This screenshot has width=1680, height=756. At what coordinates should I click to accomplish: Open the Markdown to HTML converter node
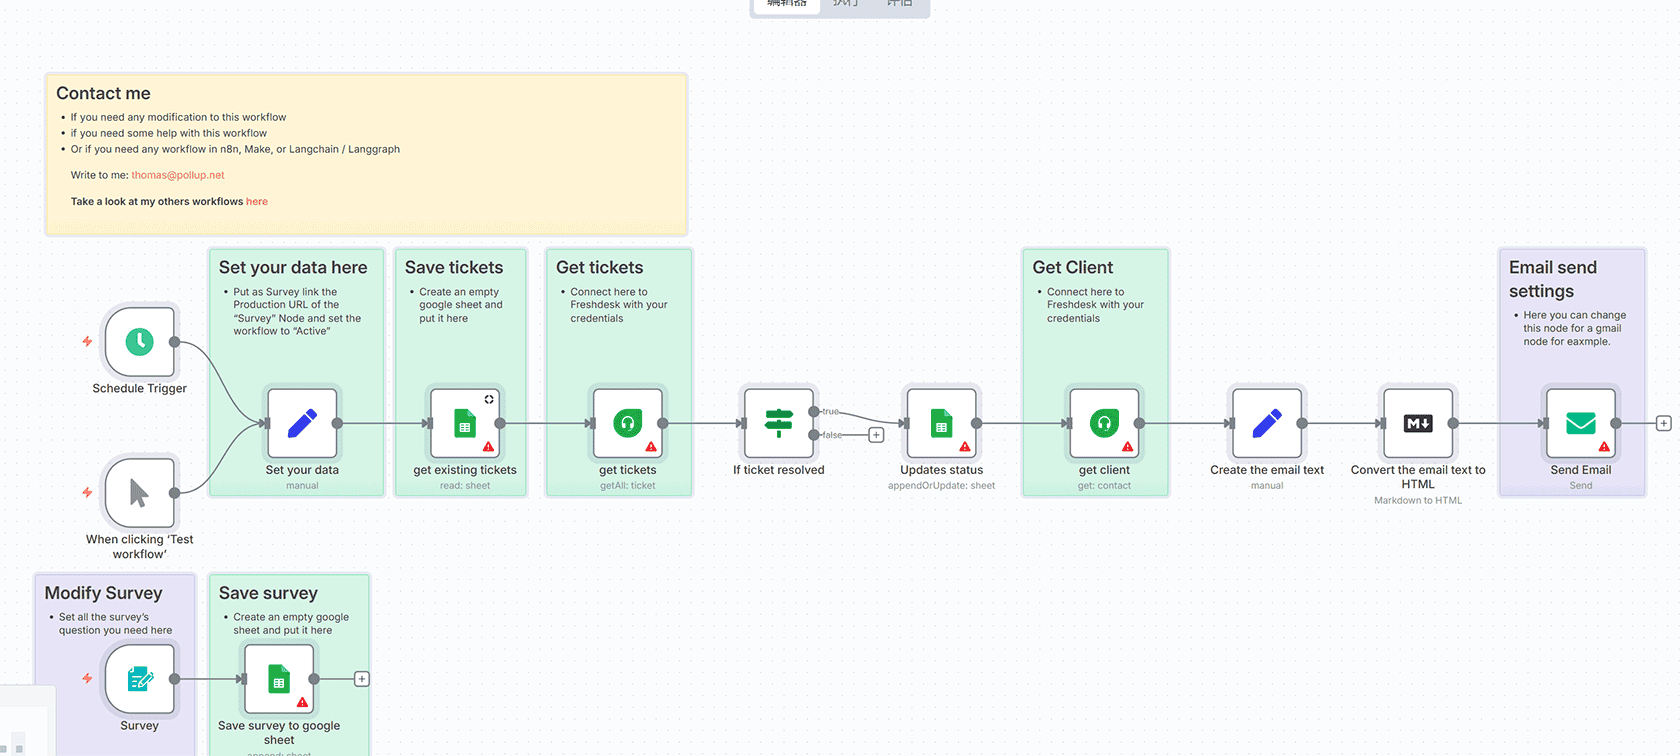1417,423
